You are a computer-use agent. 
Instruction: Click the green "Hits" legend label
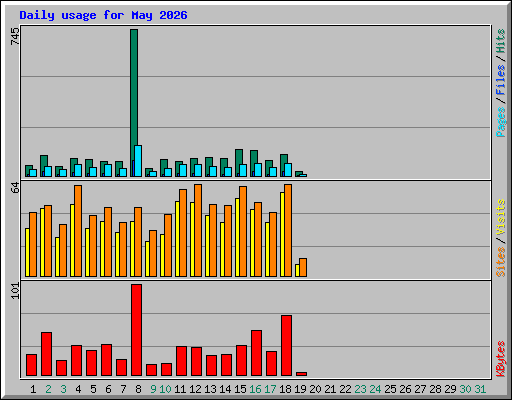point(501,41)
